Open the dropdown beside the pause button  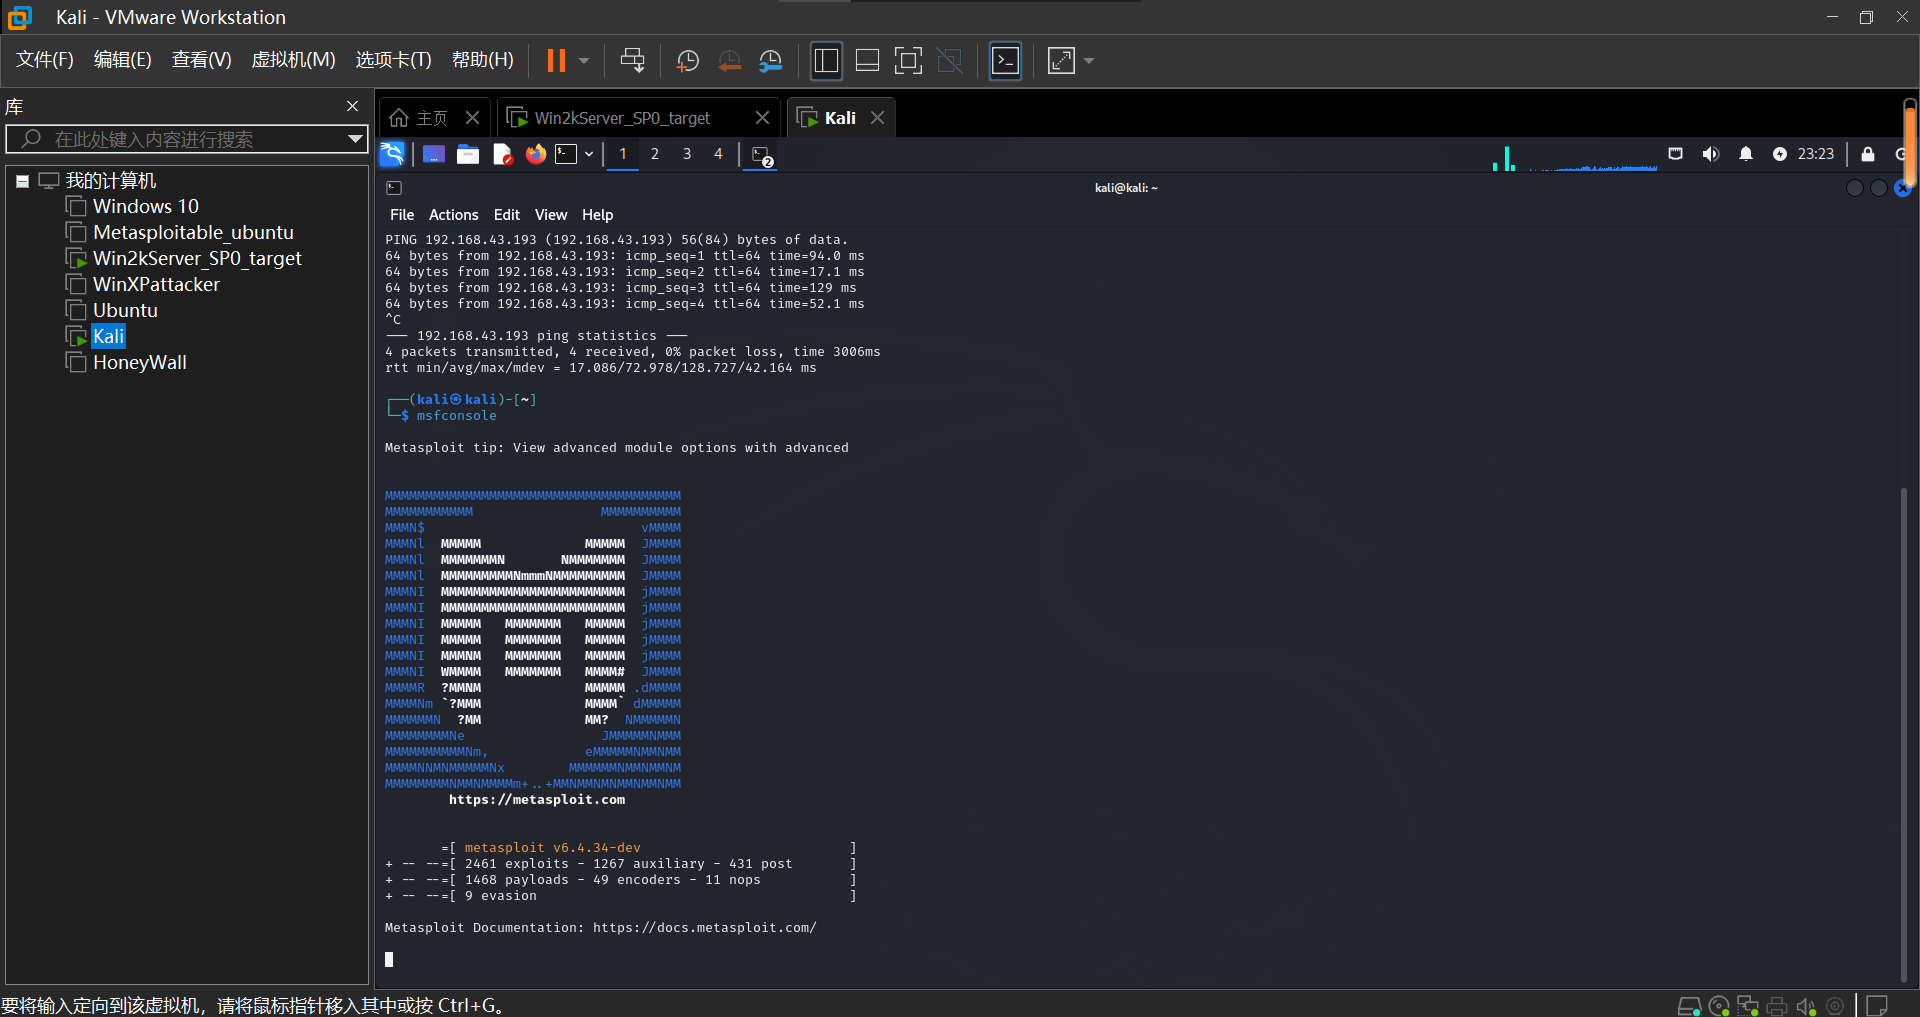(x=584, y=61)
